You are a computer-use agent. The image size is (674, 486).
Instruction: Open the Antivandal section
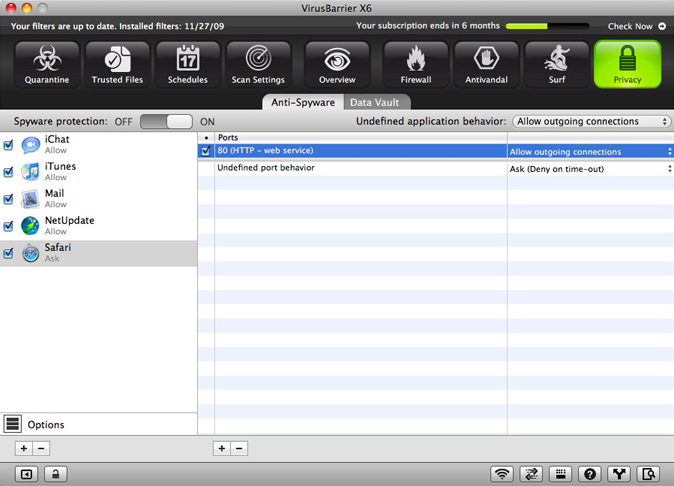486,64
